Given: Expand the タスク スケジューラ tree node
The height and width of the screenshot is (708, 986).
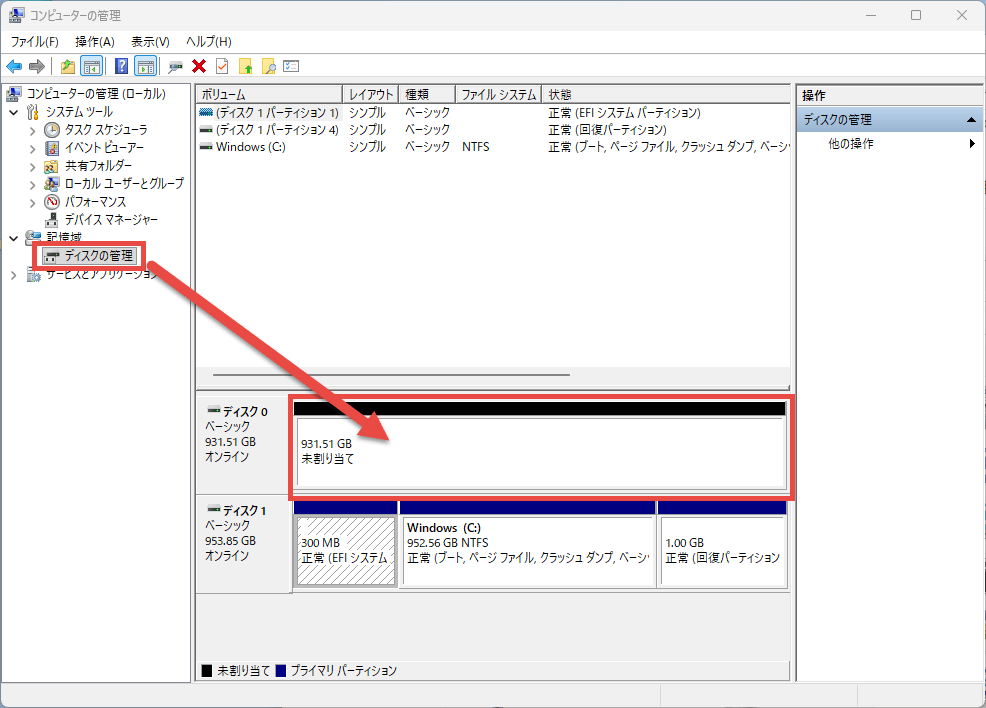Looking at the screenshot, I should (32, 130).
